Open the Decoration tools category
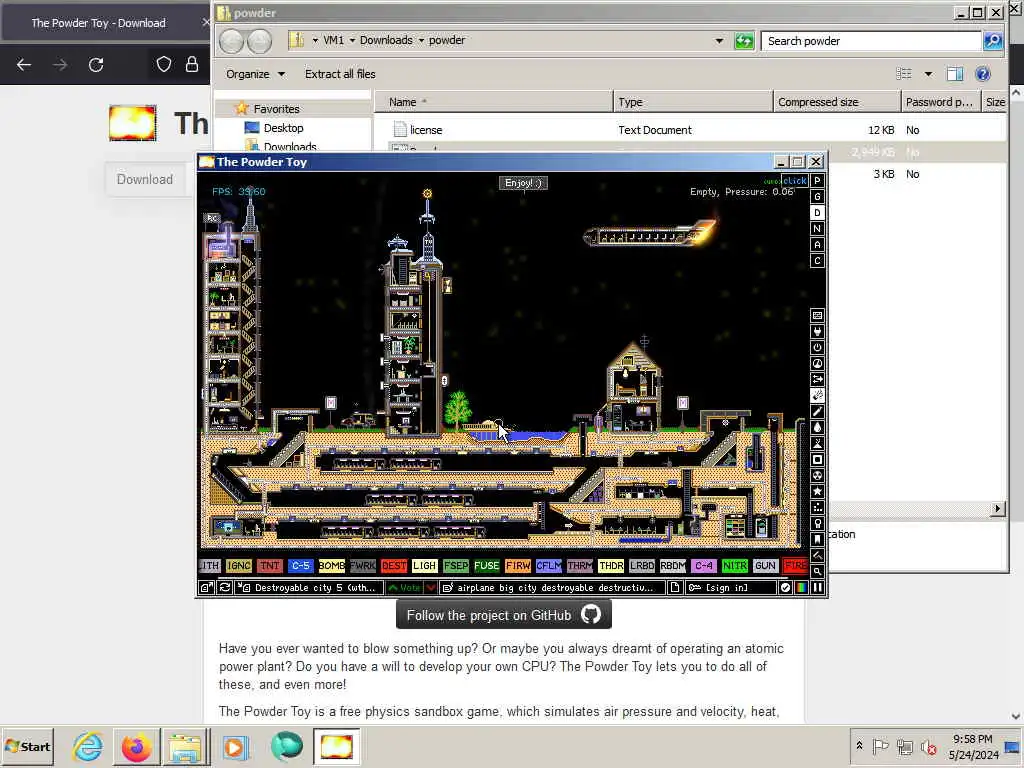The image size is (1024, 768). pos(817,555)
